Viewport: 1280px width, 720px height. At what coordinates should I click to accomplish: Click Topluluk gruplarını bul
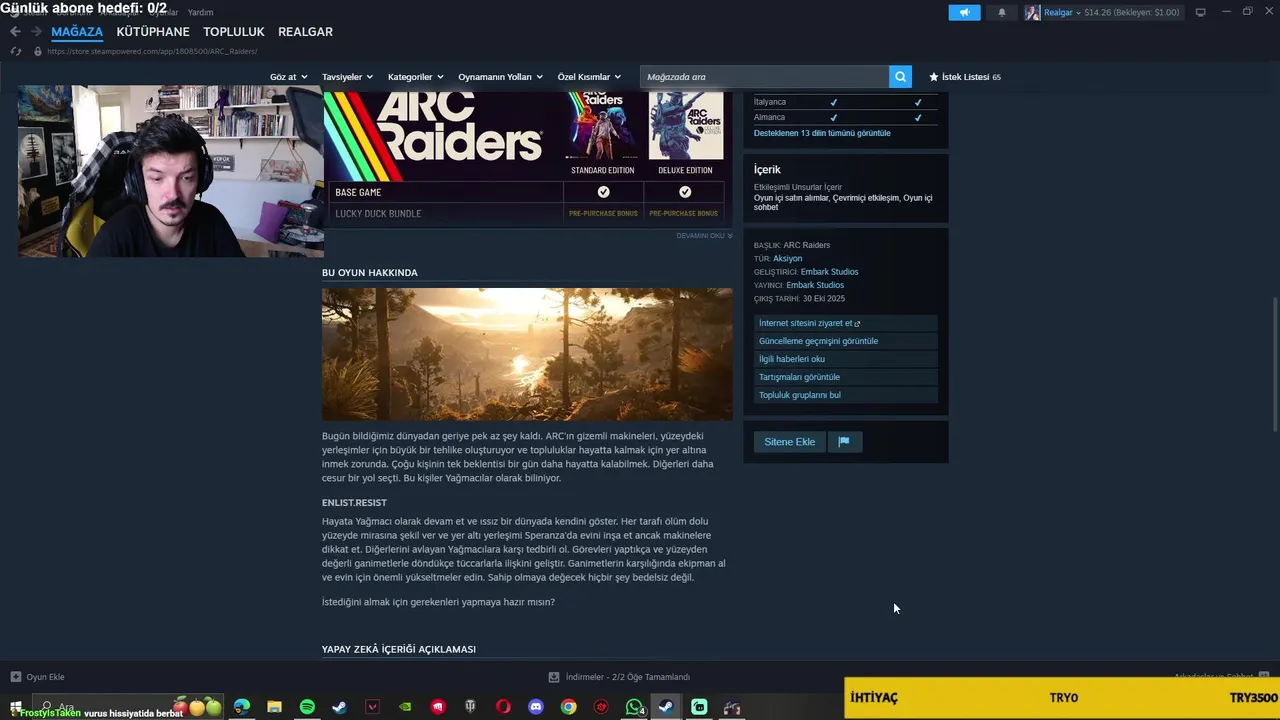(x=846, y=395)
